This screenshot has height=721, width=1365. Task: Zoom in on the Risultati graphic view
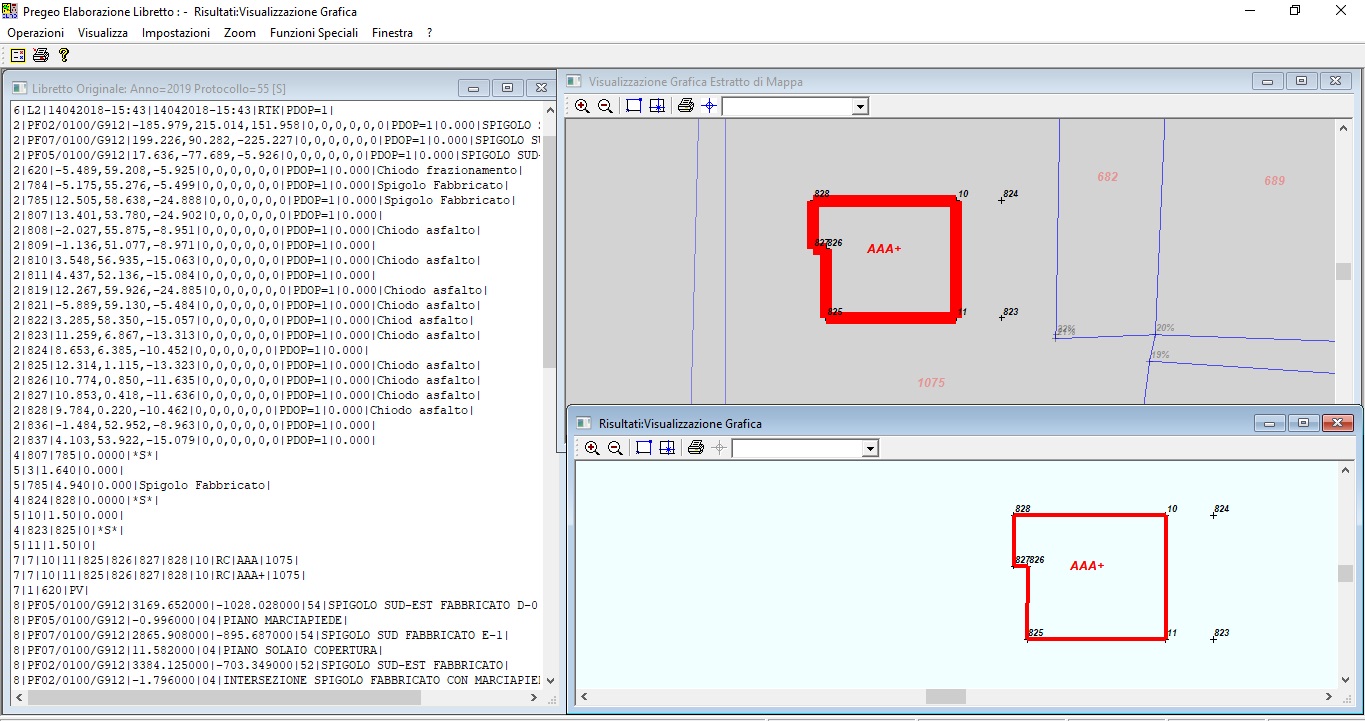[x=592, y=448]
